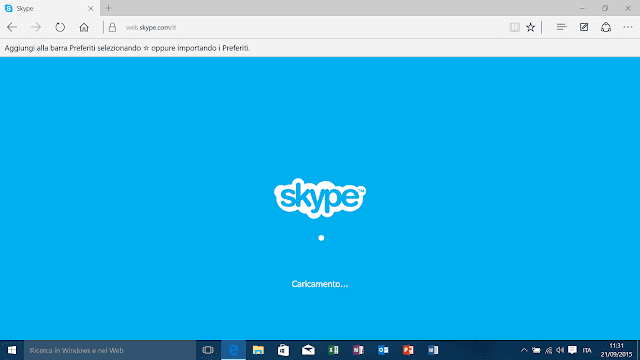Launch PowerPoint from the taskbar
Image resolution: width=640 pixels, height=360 pixels.
[x=408, y=350]
